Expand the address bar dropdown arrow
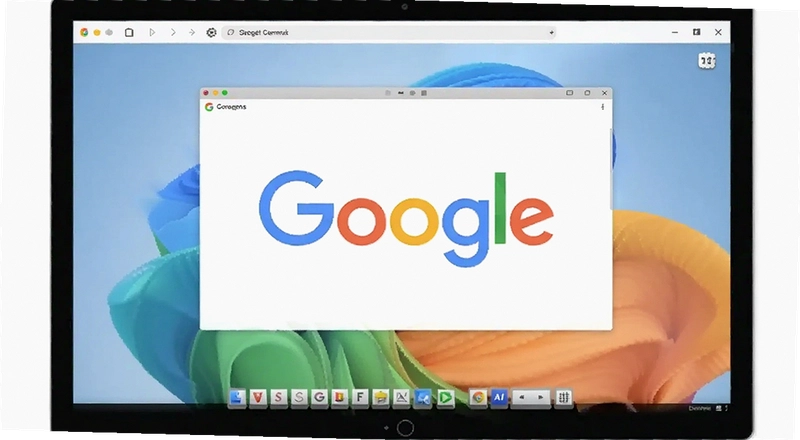 coord(551,32)
